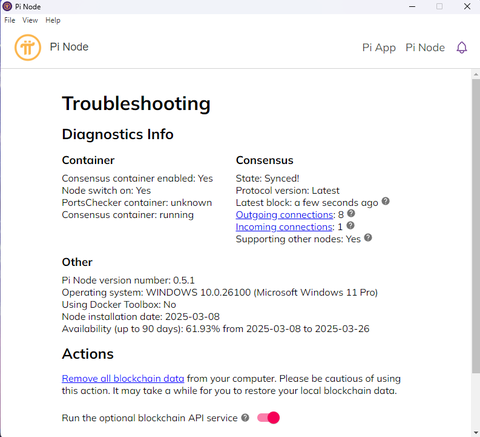The width and height of the screenshot is (480, 437).
Task: Open the notifications bell
Action: click(x=462, y=48)
